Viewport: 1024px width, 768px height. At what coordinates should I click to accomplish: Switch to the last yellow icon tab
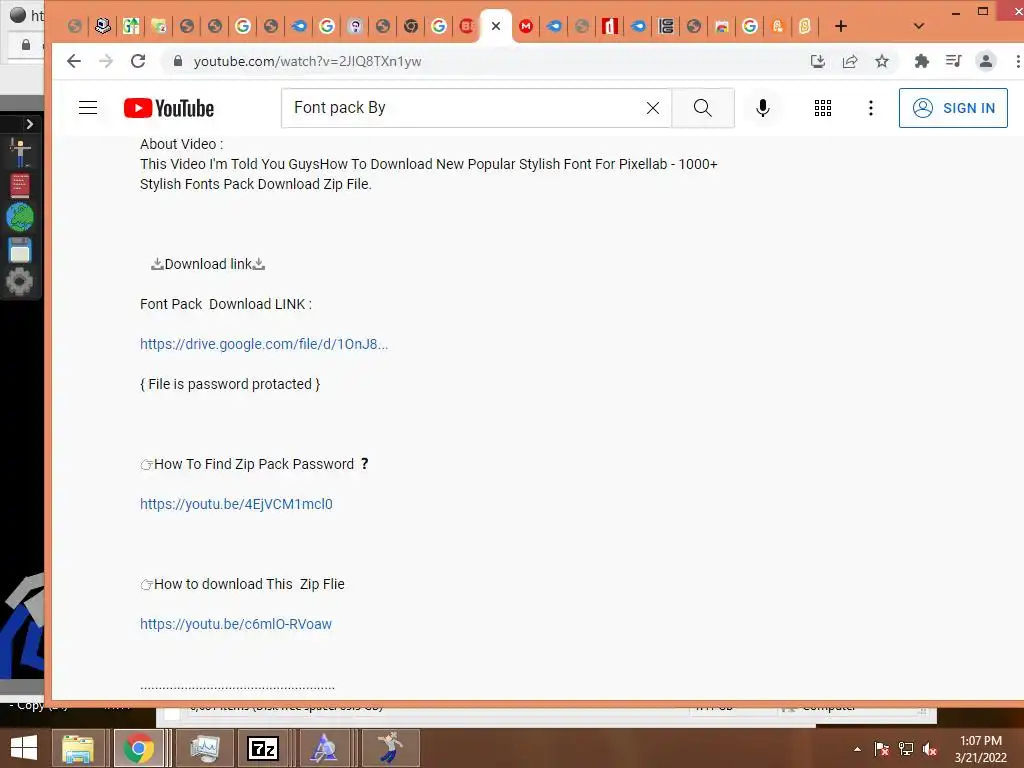[x=805, y=26]
